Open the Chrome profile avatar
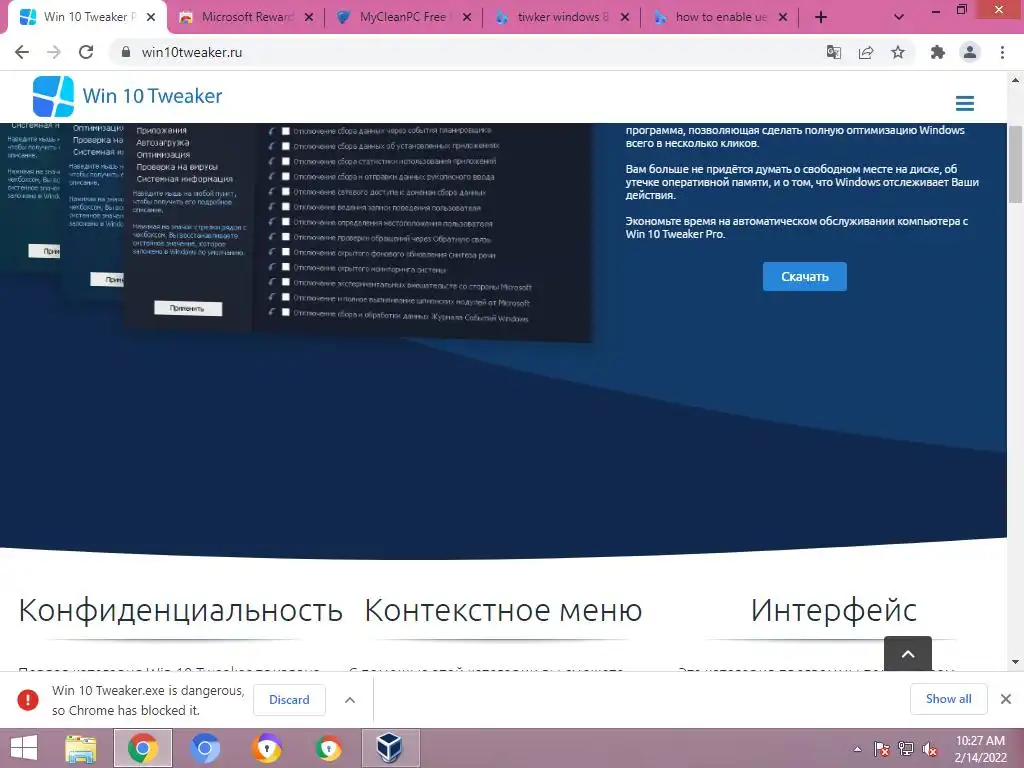The height and width of the screenshot is (768, 1024). coord(970,52)
